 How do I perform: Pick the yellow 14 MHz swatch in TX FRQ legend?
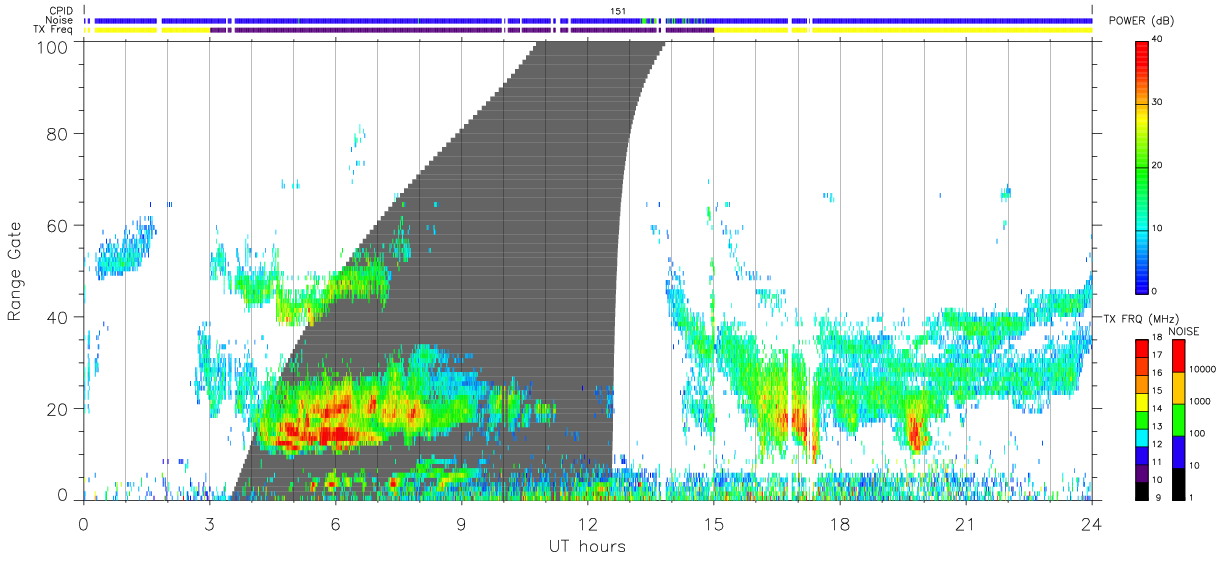[x=1143, y=402]
